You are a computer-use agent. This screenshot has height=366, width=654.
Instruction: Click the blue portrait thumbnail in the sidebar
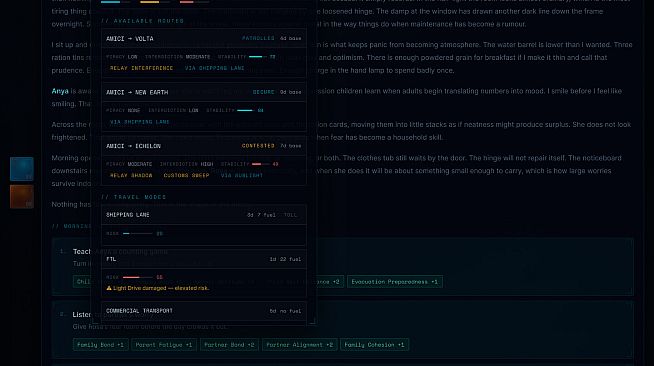[x=22, y=169]
